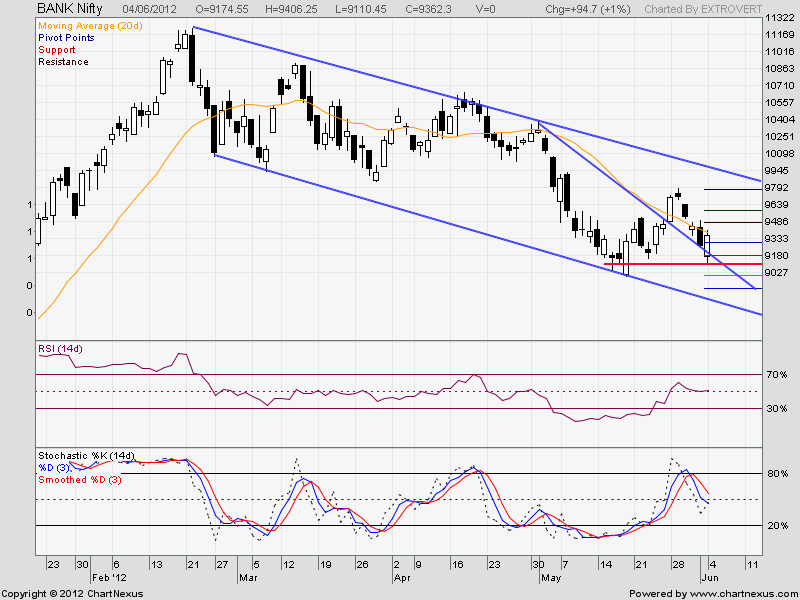The image size is (800, 600).
Task: Click the Resistance legend label
Action: pyautogui.click(x=63, y=61)
